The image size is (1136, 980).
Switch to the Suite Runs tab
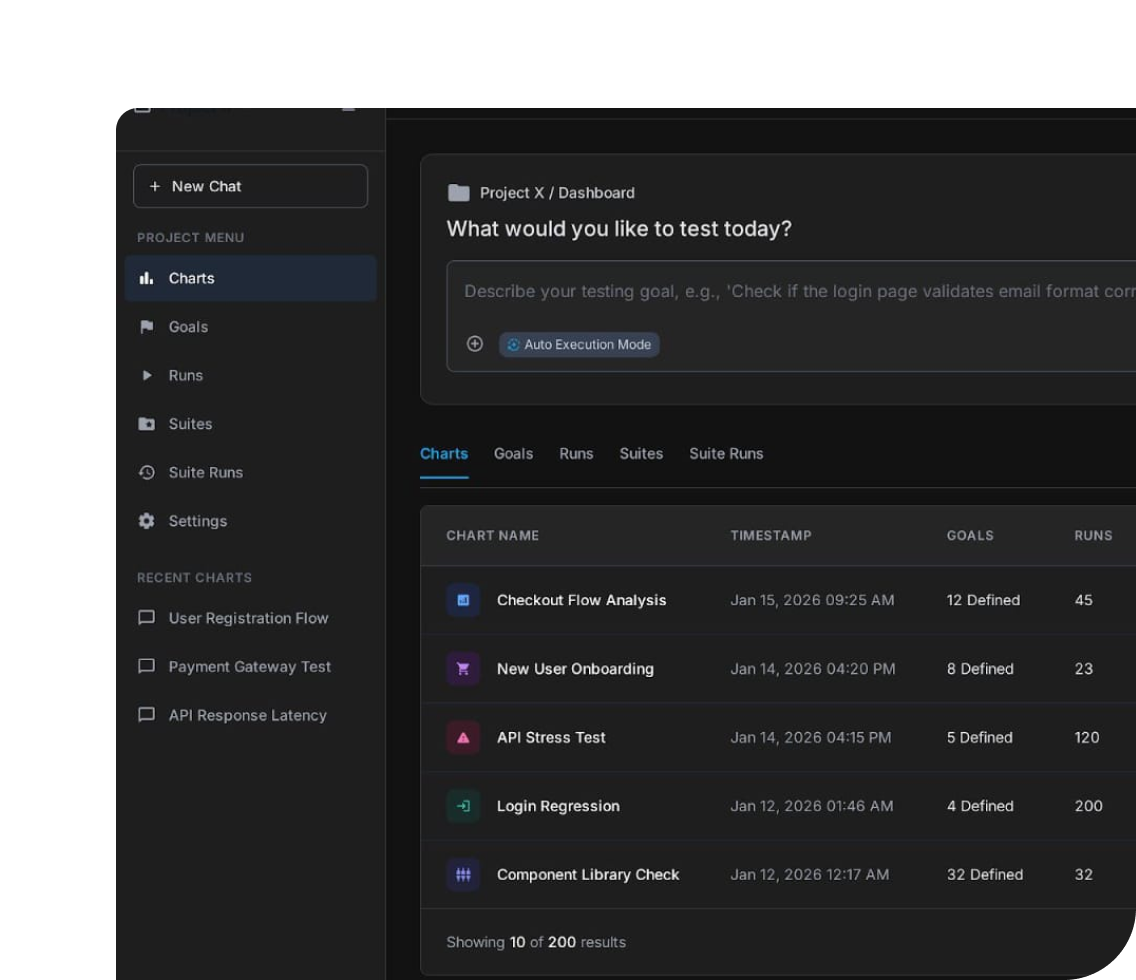point(725,454)
